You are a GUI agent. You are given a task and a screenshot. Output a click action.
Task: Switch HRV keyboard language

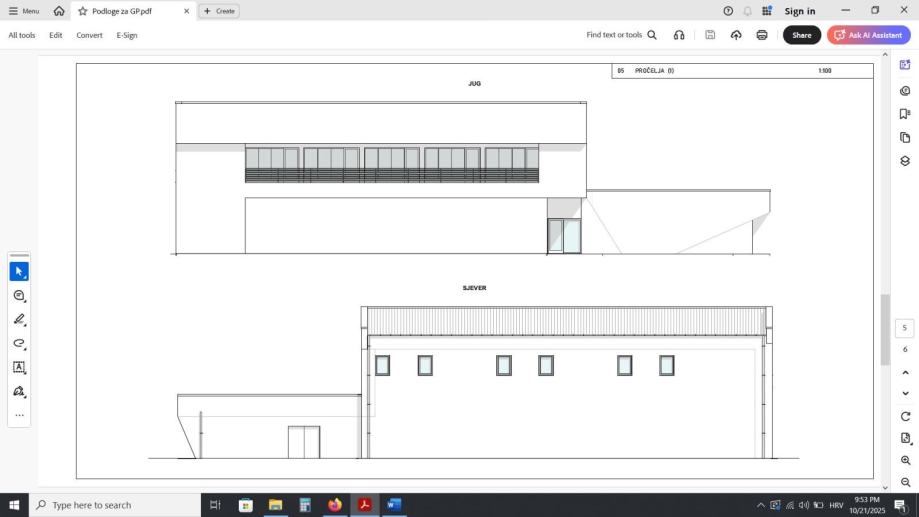[836, 505]
